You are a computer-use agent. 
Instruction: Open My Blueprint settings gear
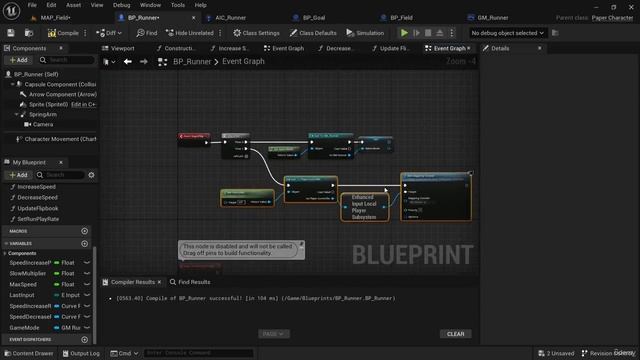(91, 175)
